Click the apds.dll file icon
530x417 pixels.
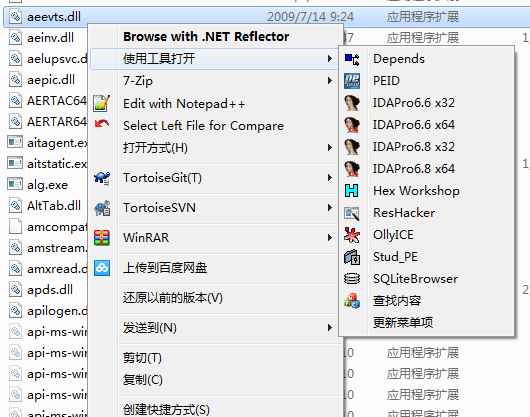pos(15,290)
